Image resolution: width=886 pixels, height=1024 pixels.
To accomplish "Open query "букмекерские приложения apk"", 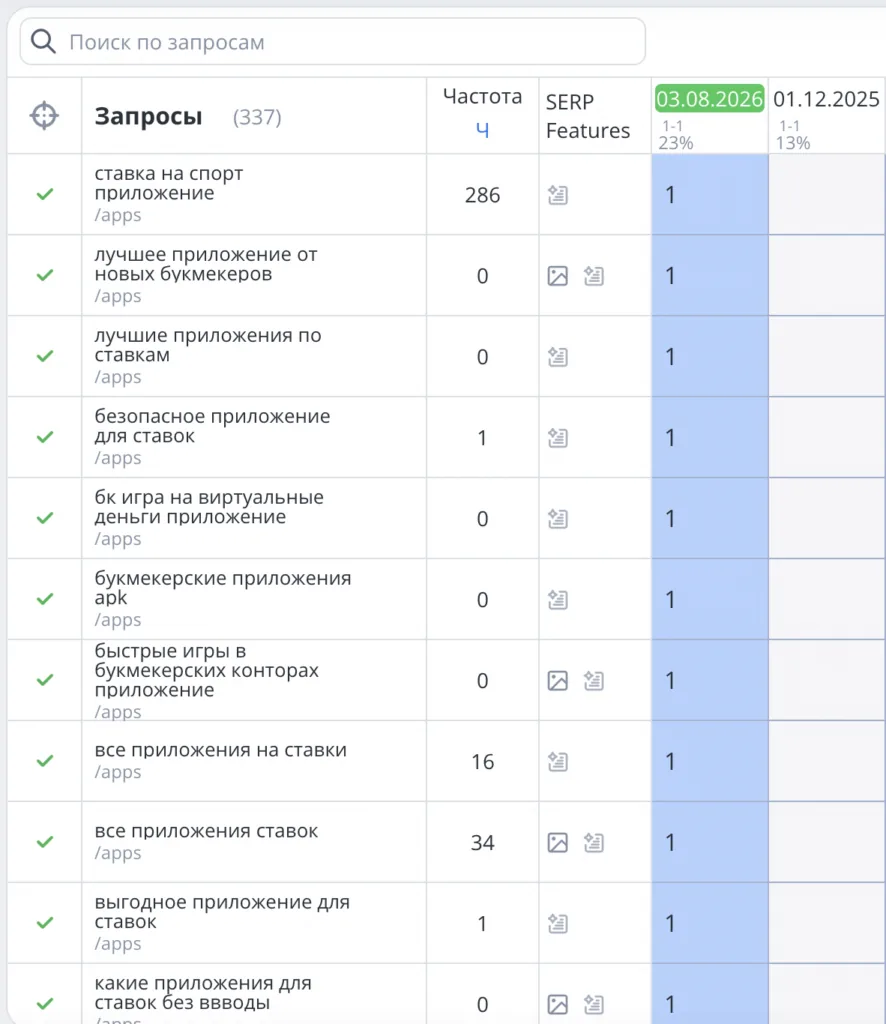I will point(223,588).
